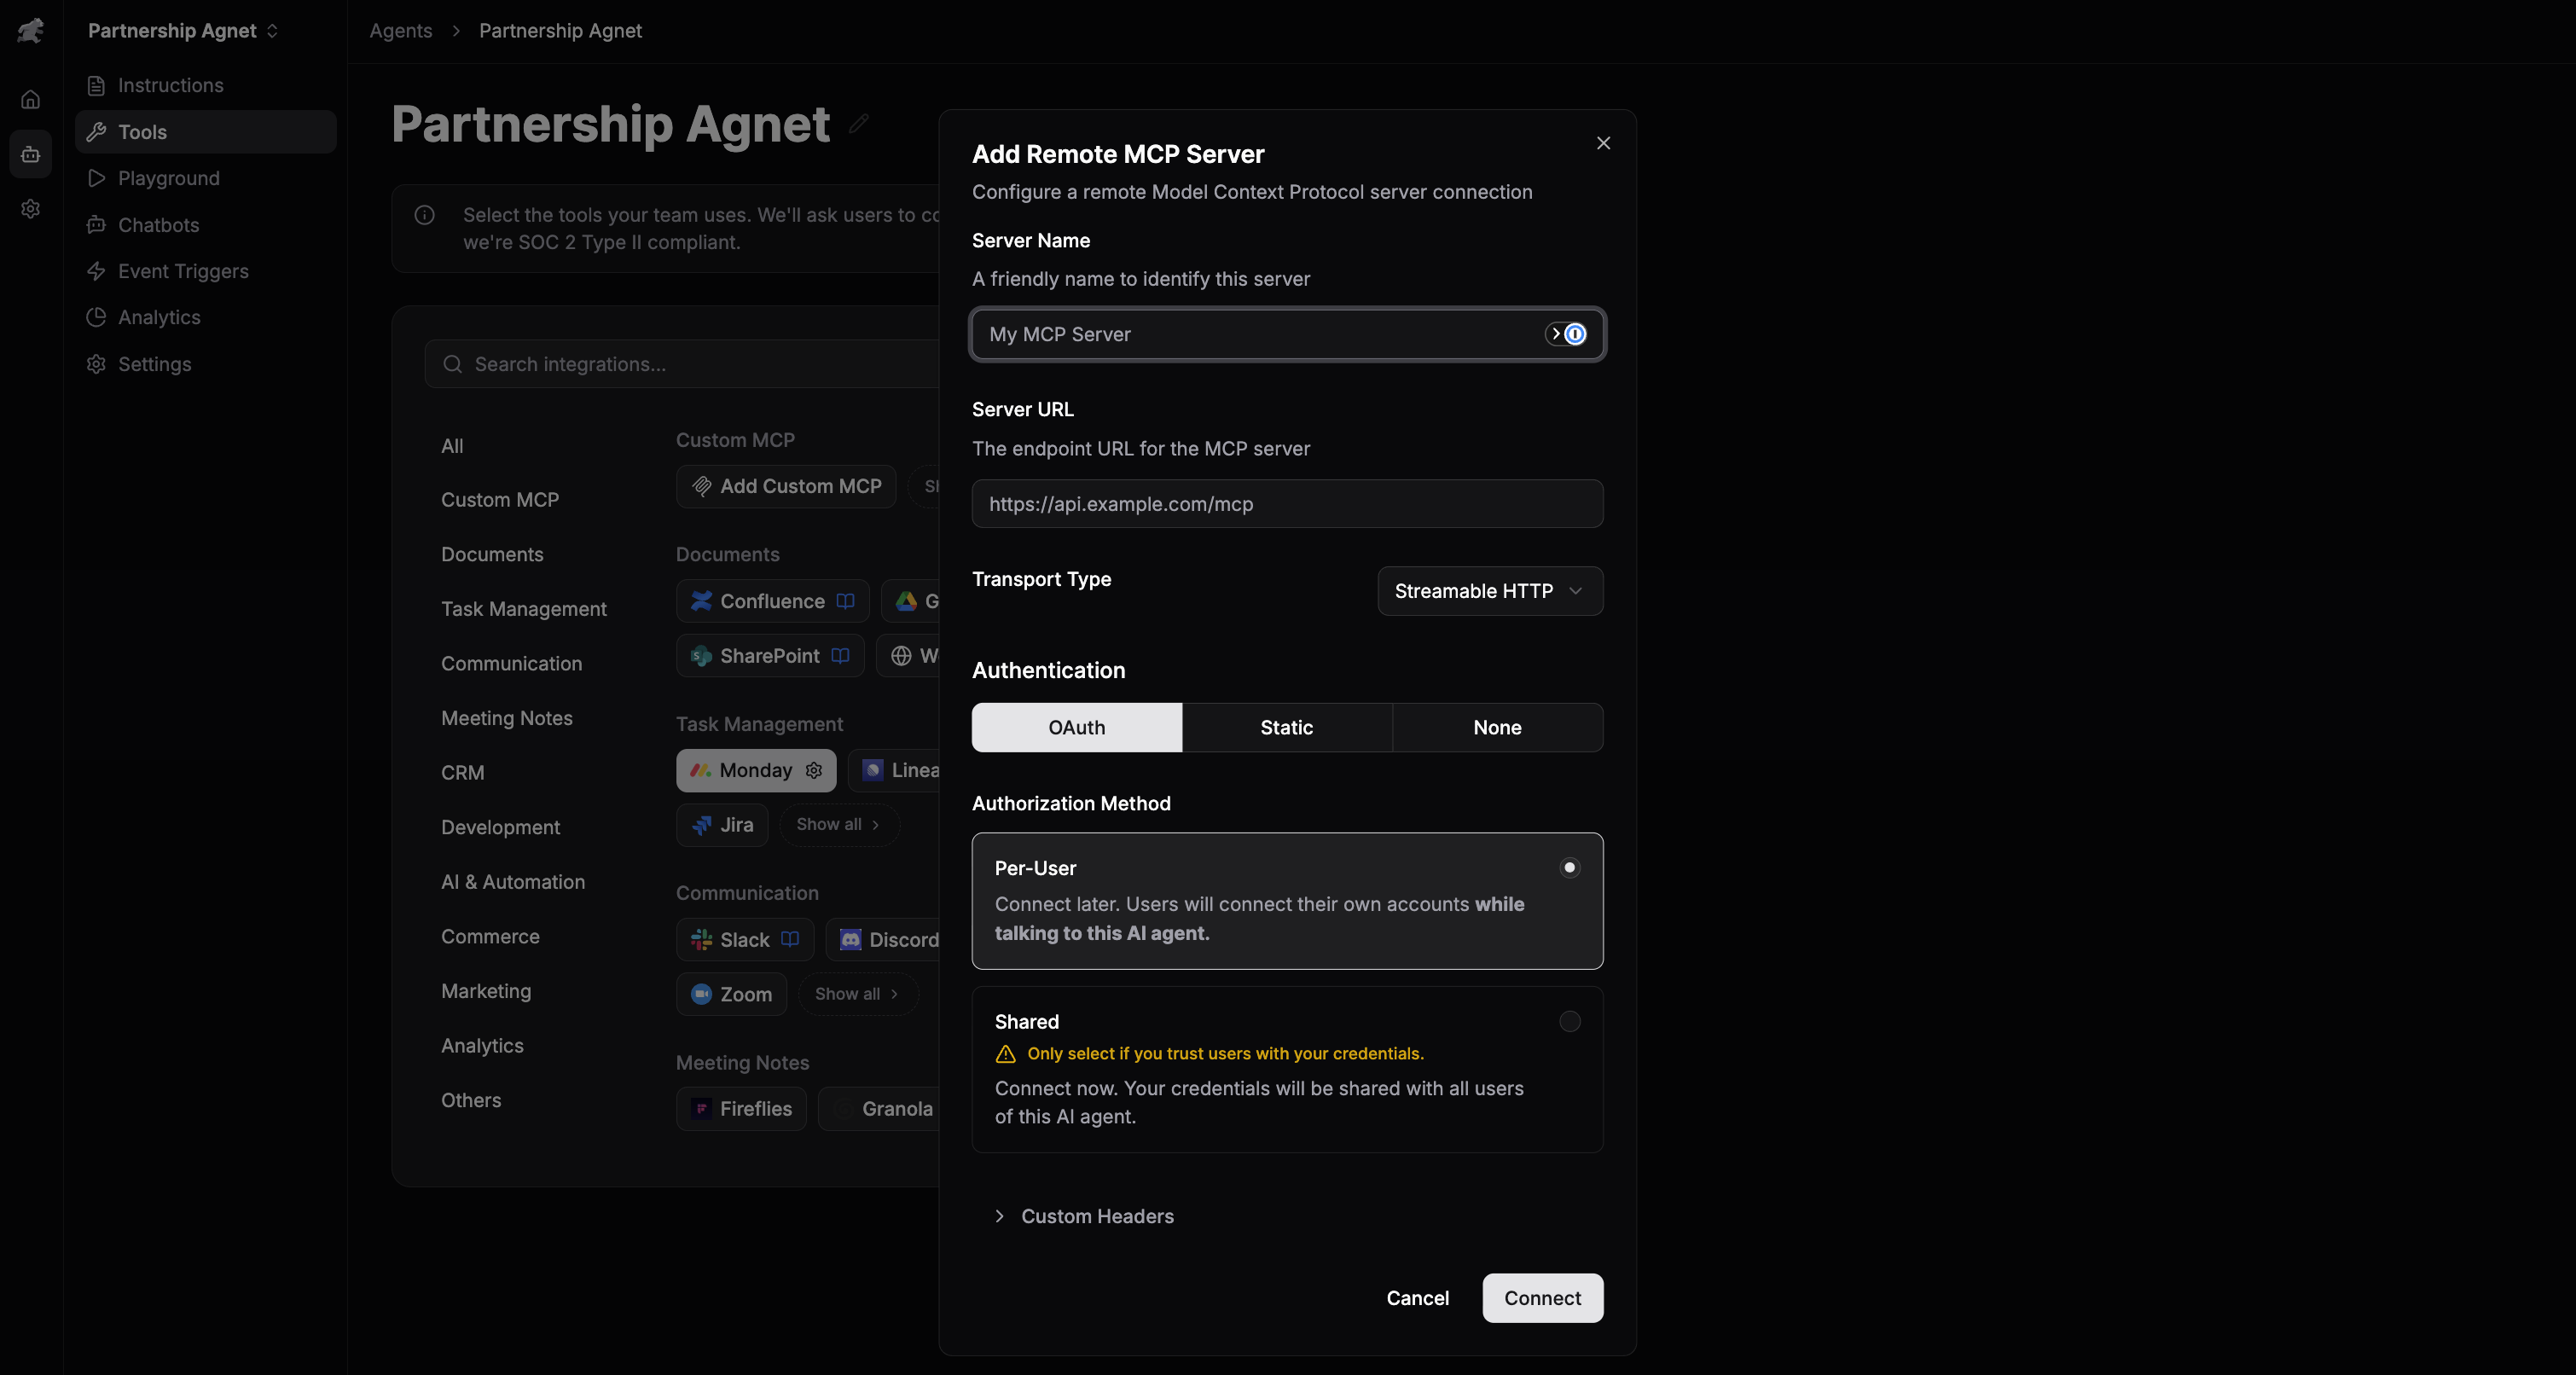Click the Server URL input field
The height and width of the screenshot is (1375, 2576).
[x=1286, y=503]
